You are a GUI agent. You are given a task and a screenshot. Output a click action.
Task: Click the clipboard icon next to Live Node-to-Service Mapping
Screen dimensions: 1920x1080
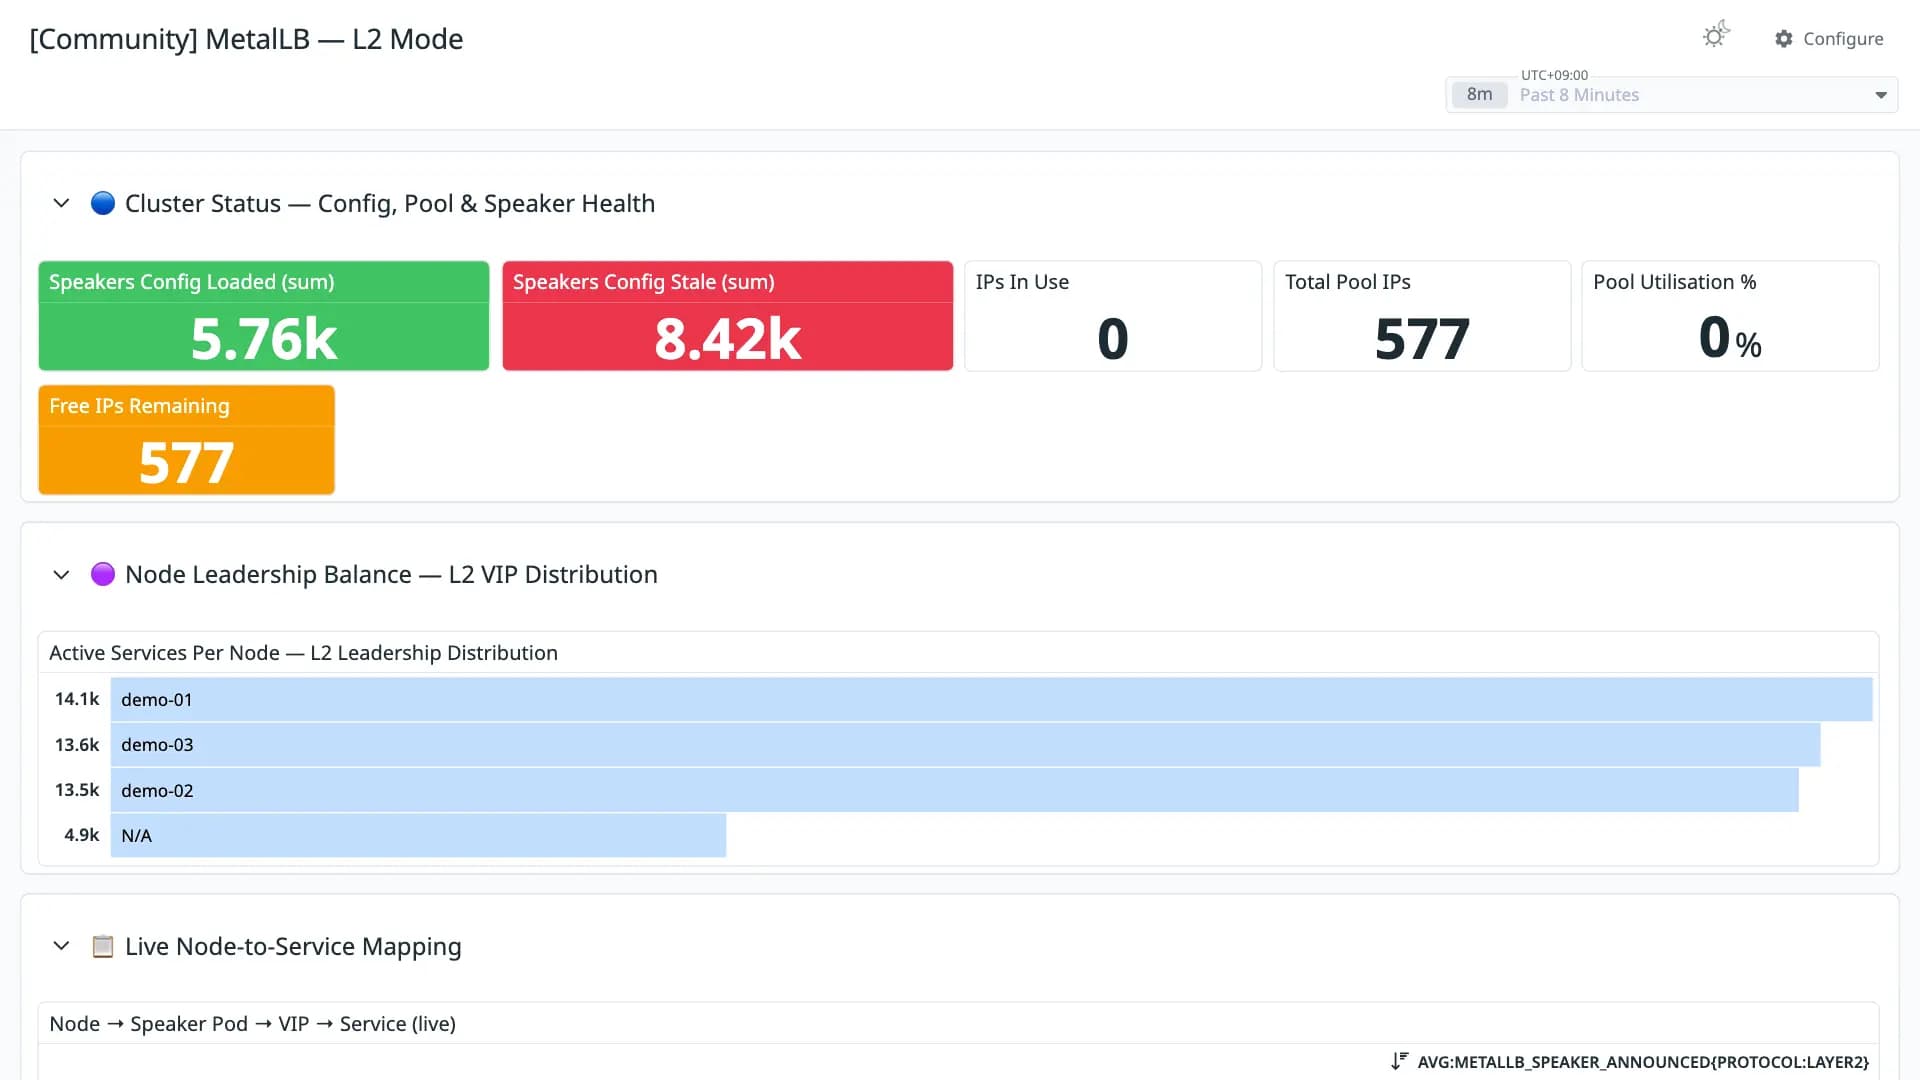(103, 946)
